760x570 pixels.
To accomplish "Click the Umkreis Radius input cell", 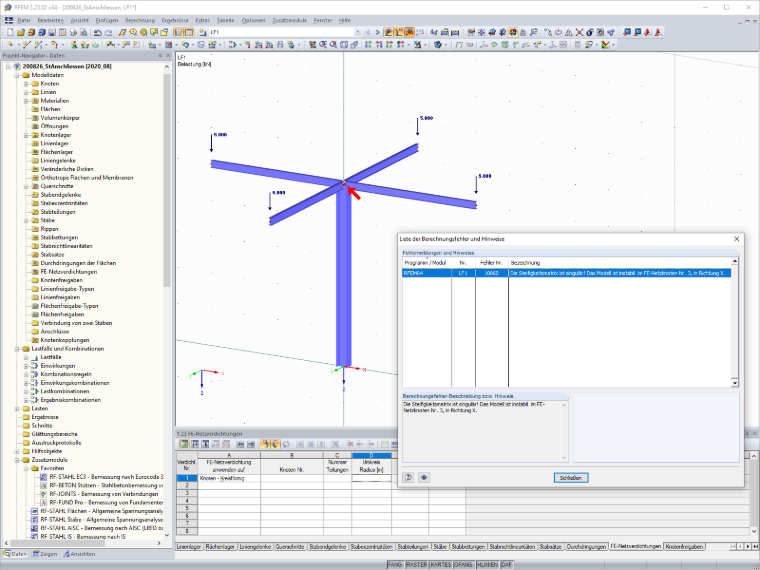I will 371,478.
